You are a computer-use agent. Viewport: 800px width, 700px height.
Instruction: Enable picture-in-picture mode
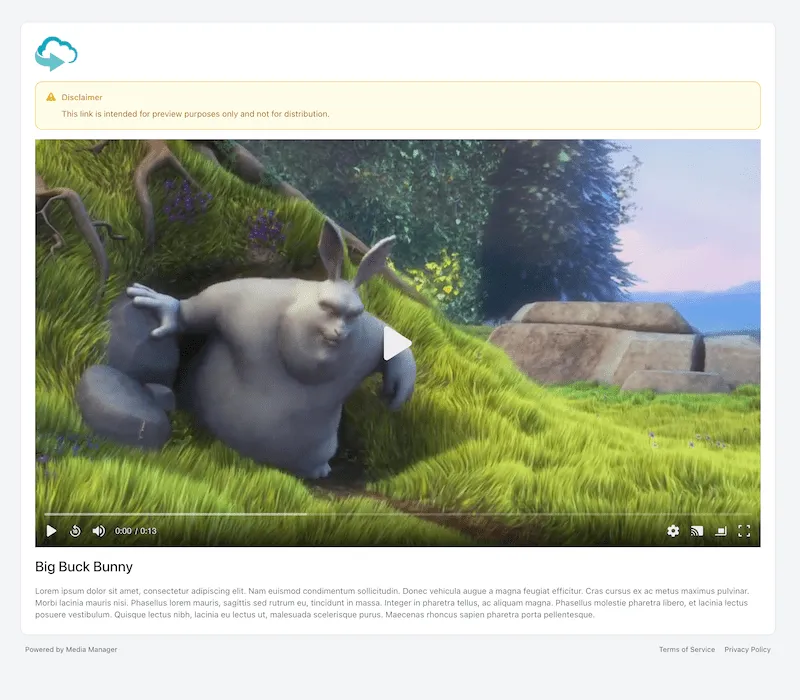[x=720, y=531]
